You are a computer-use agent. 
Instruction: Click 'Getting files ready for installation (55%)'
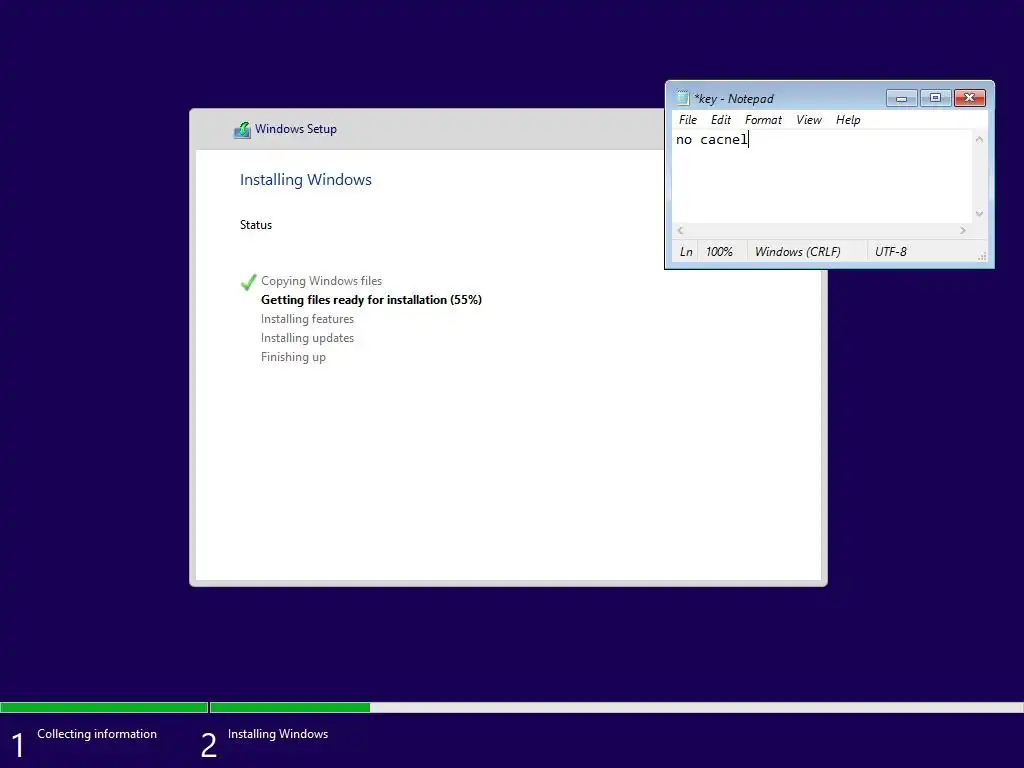click(x=371, y=300)
